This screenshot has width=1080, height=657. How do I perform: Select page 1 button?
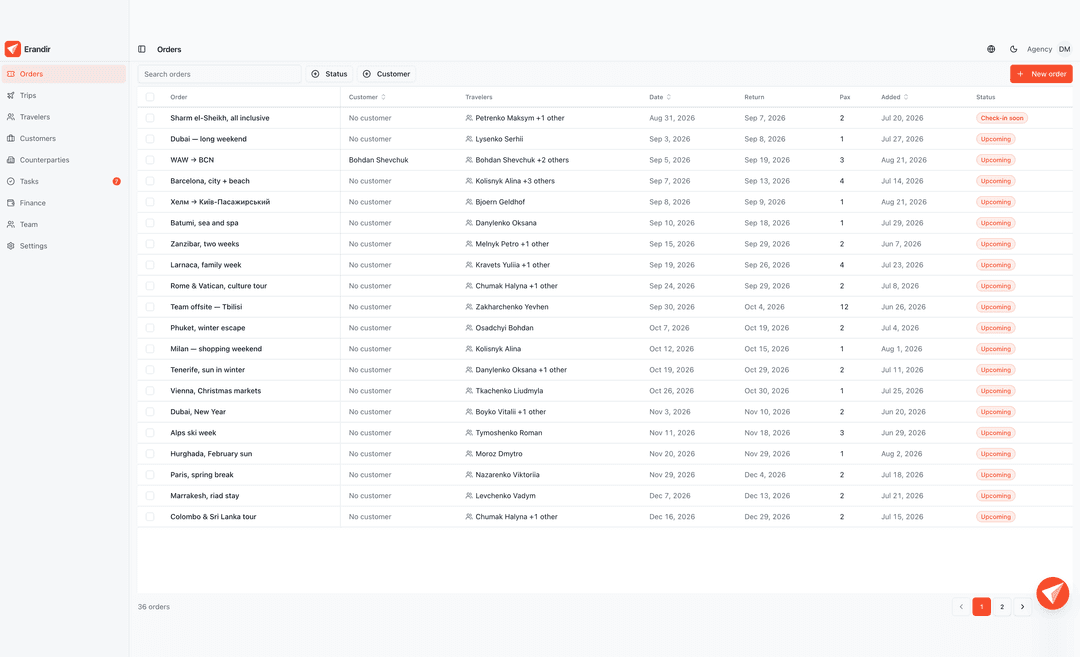pyautogui.click(x=982, y=607)
